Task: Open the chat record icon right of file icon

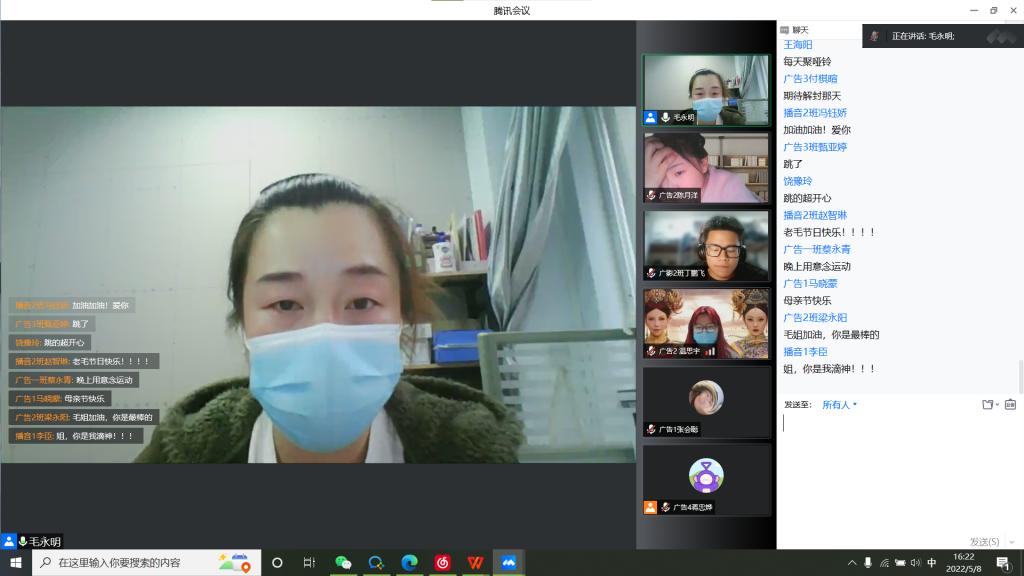Action: (x=1010, y=405)
